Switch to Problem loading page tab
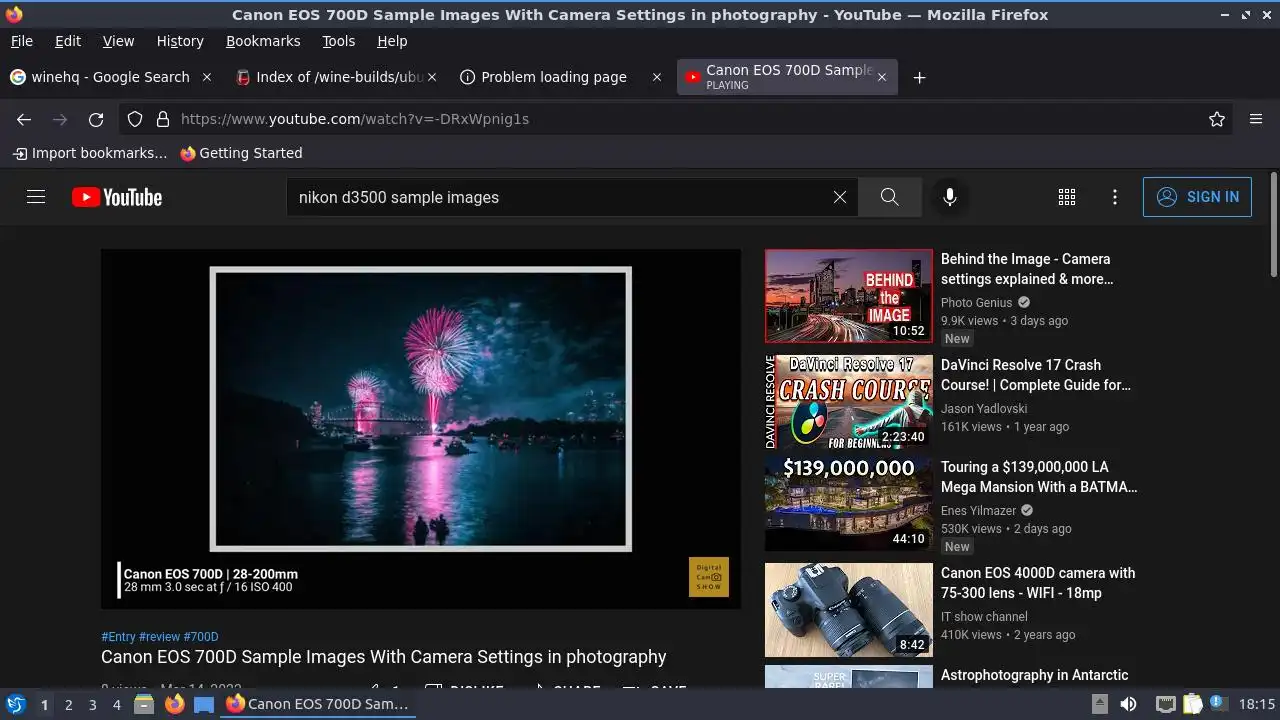 tap(554, 77)
